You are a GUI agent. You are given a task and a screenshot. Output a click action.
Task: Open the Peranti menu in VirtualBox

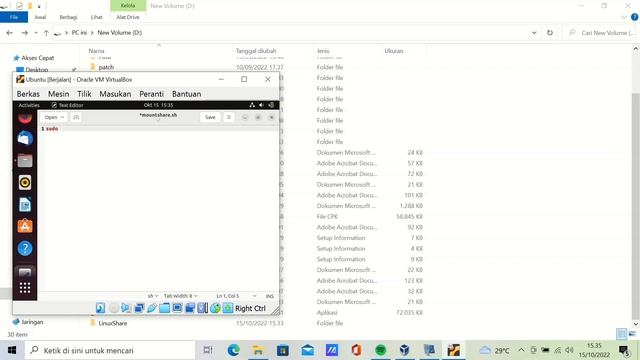[151, 94]
